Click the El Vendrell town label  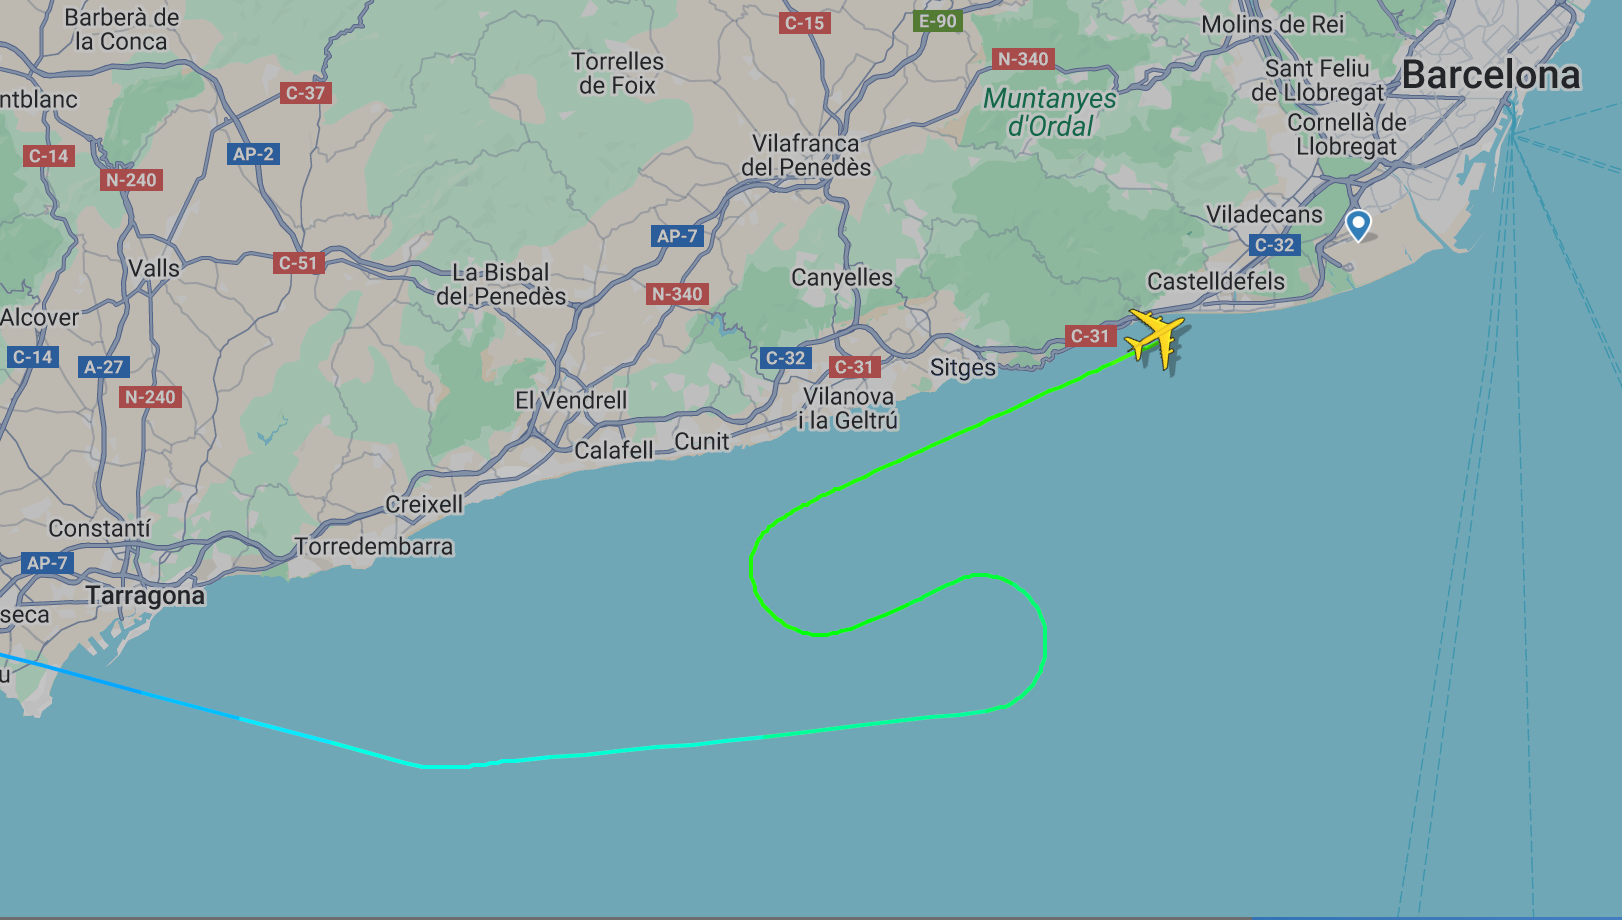coord(571,400)
